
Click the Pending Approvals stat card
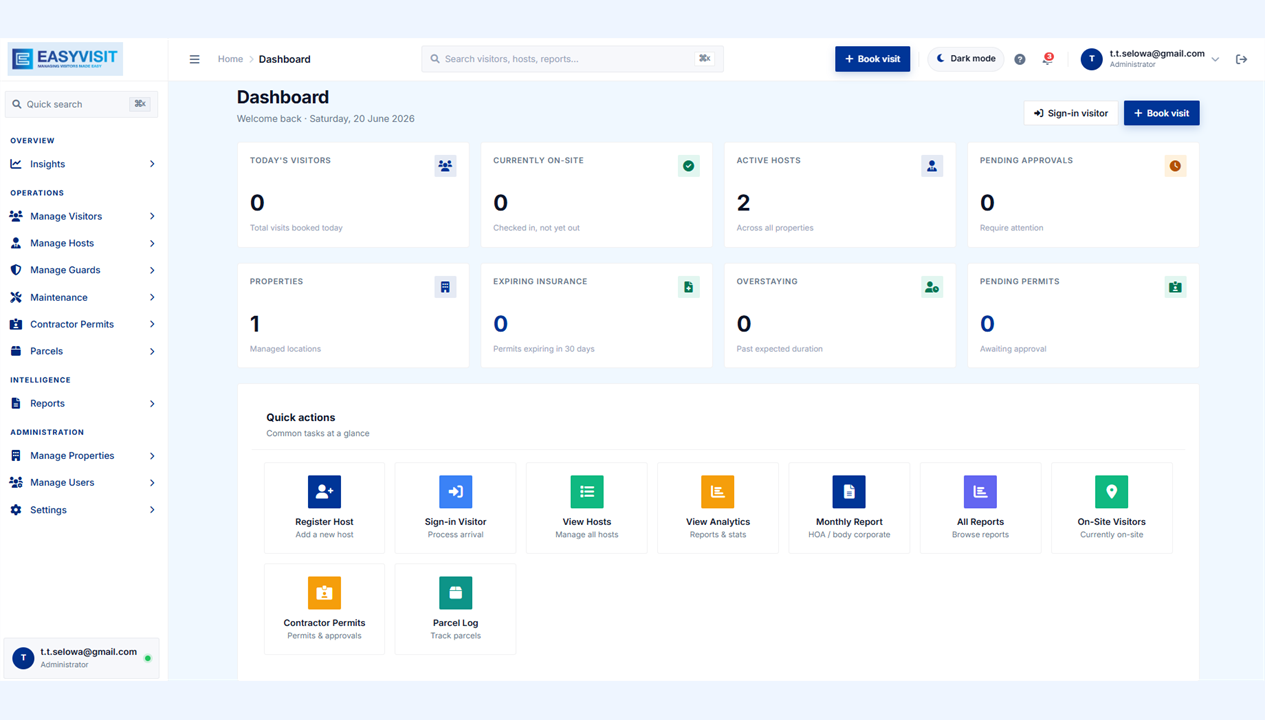pos(1083,195)
